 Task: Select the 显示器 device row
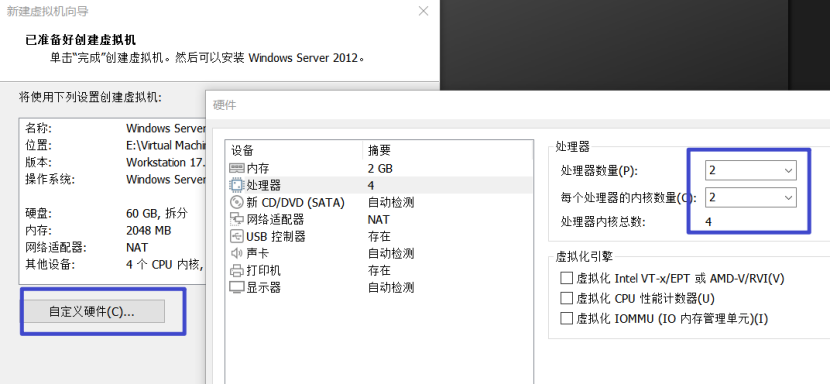click(379, 288)
